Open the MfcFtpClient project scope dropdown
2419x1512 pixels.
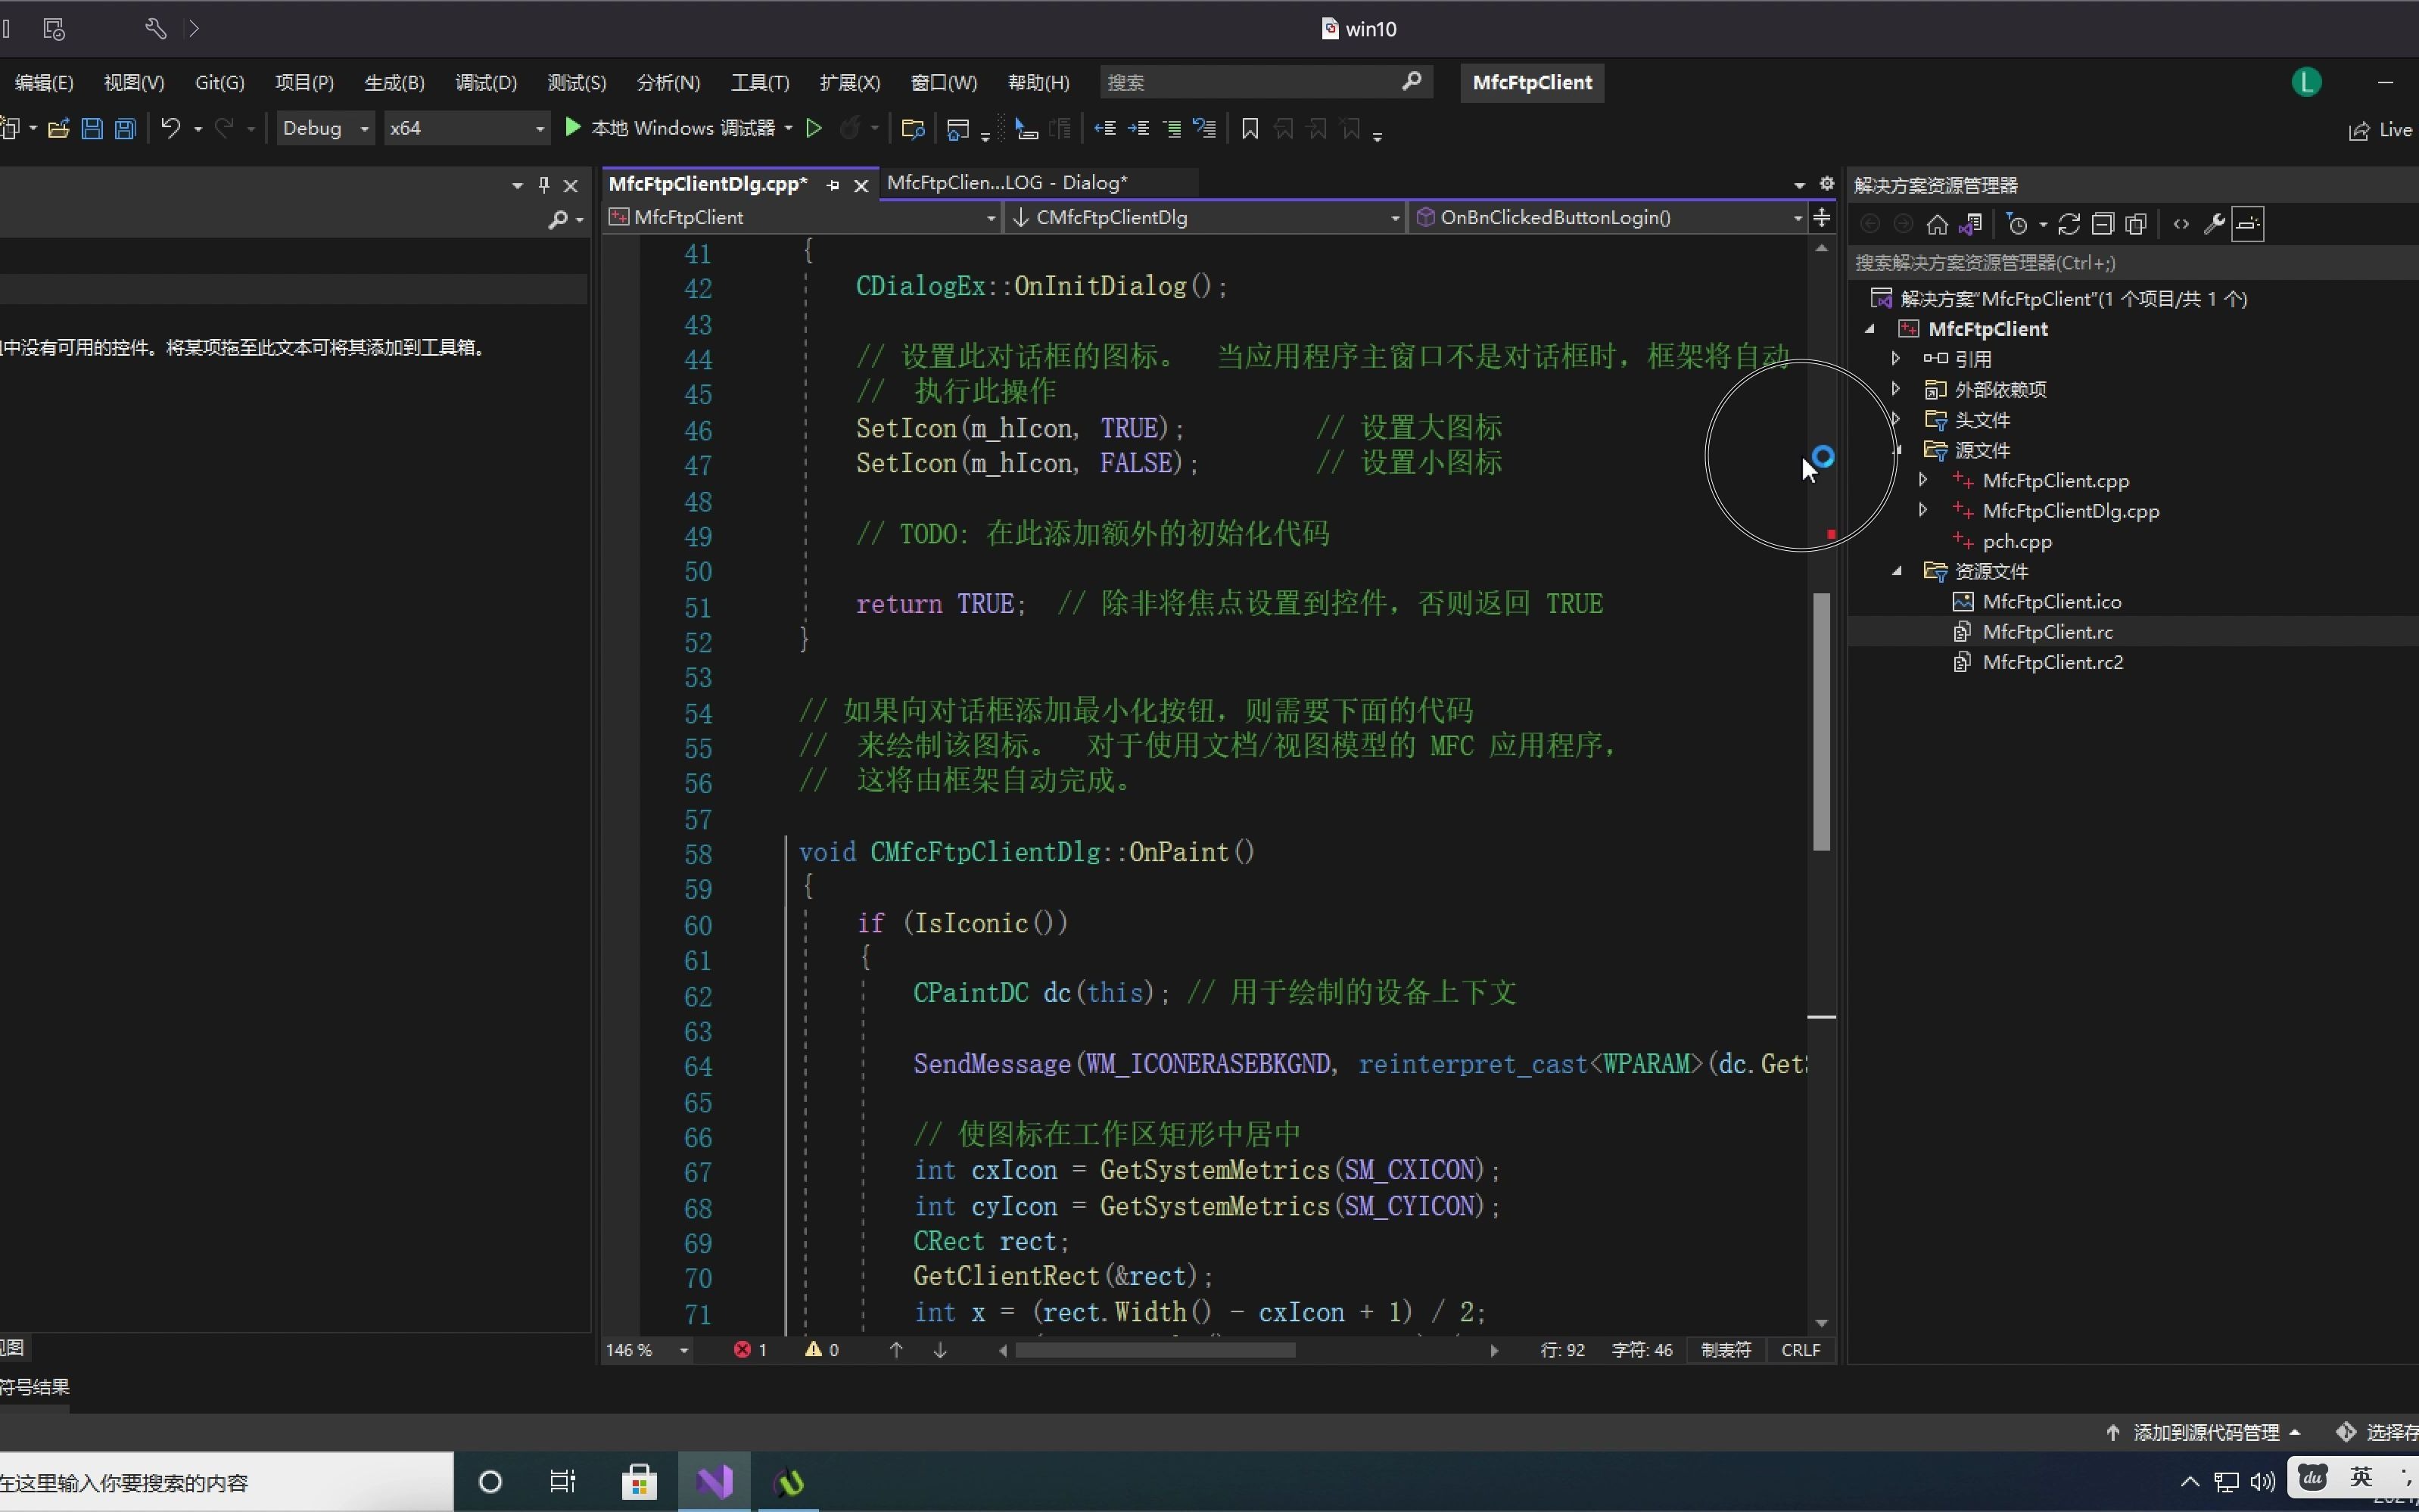804,217
